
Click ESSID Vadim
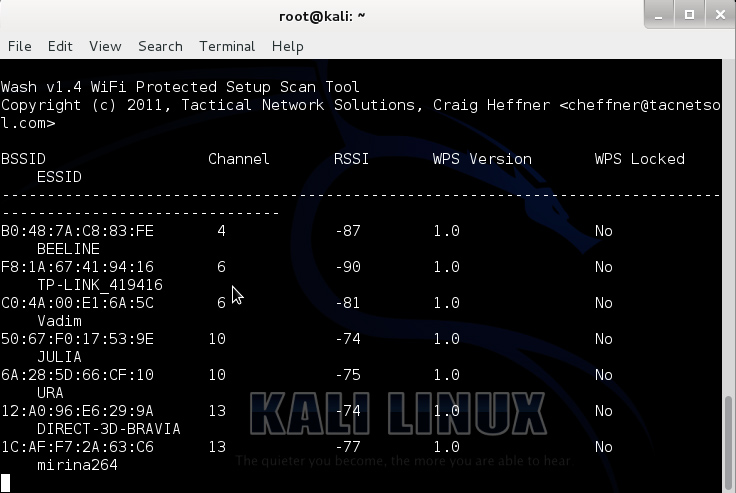coord(59,321)
